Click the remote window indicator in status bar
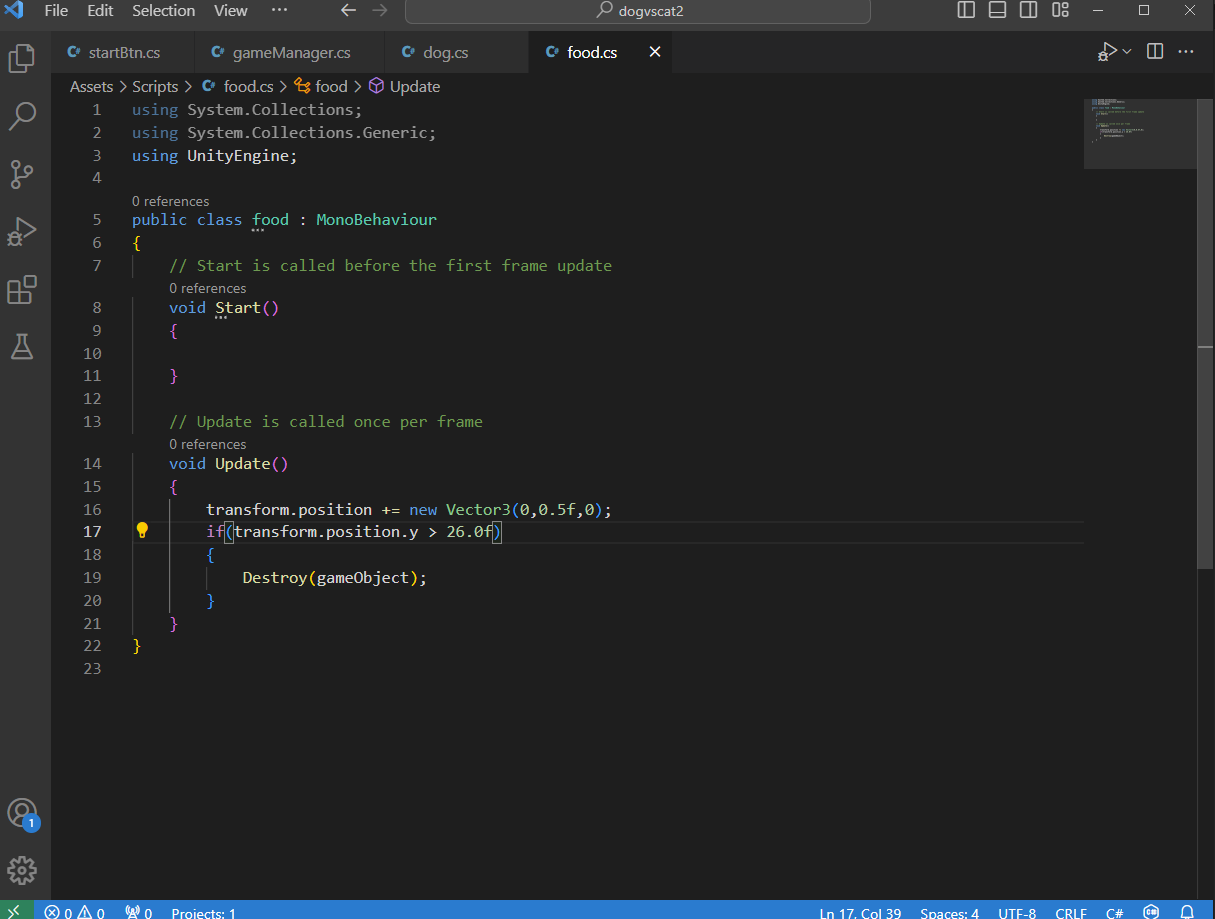Screen dimensions: 1215x919 coord(15,911)
